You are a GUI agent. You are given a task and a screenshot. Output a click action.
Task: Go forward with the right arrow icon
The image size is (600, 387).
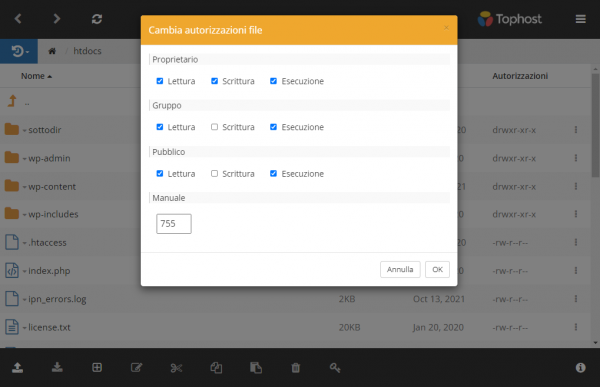click(57, 18)
